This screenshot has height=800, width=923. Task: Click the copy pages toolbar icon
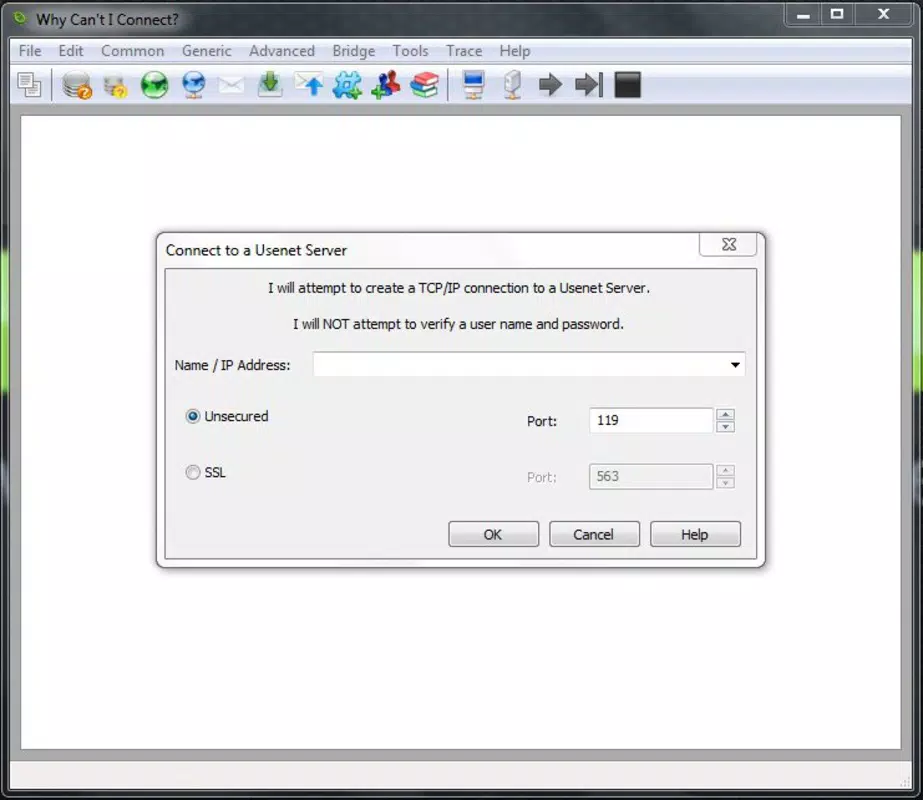29,85
